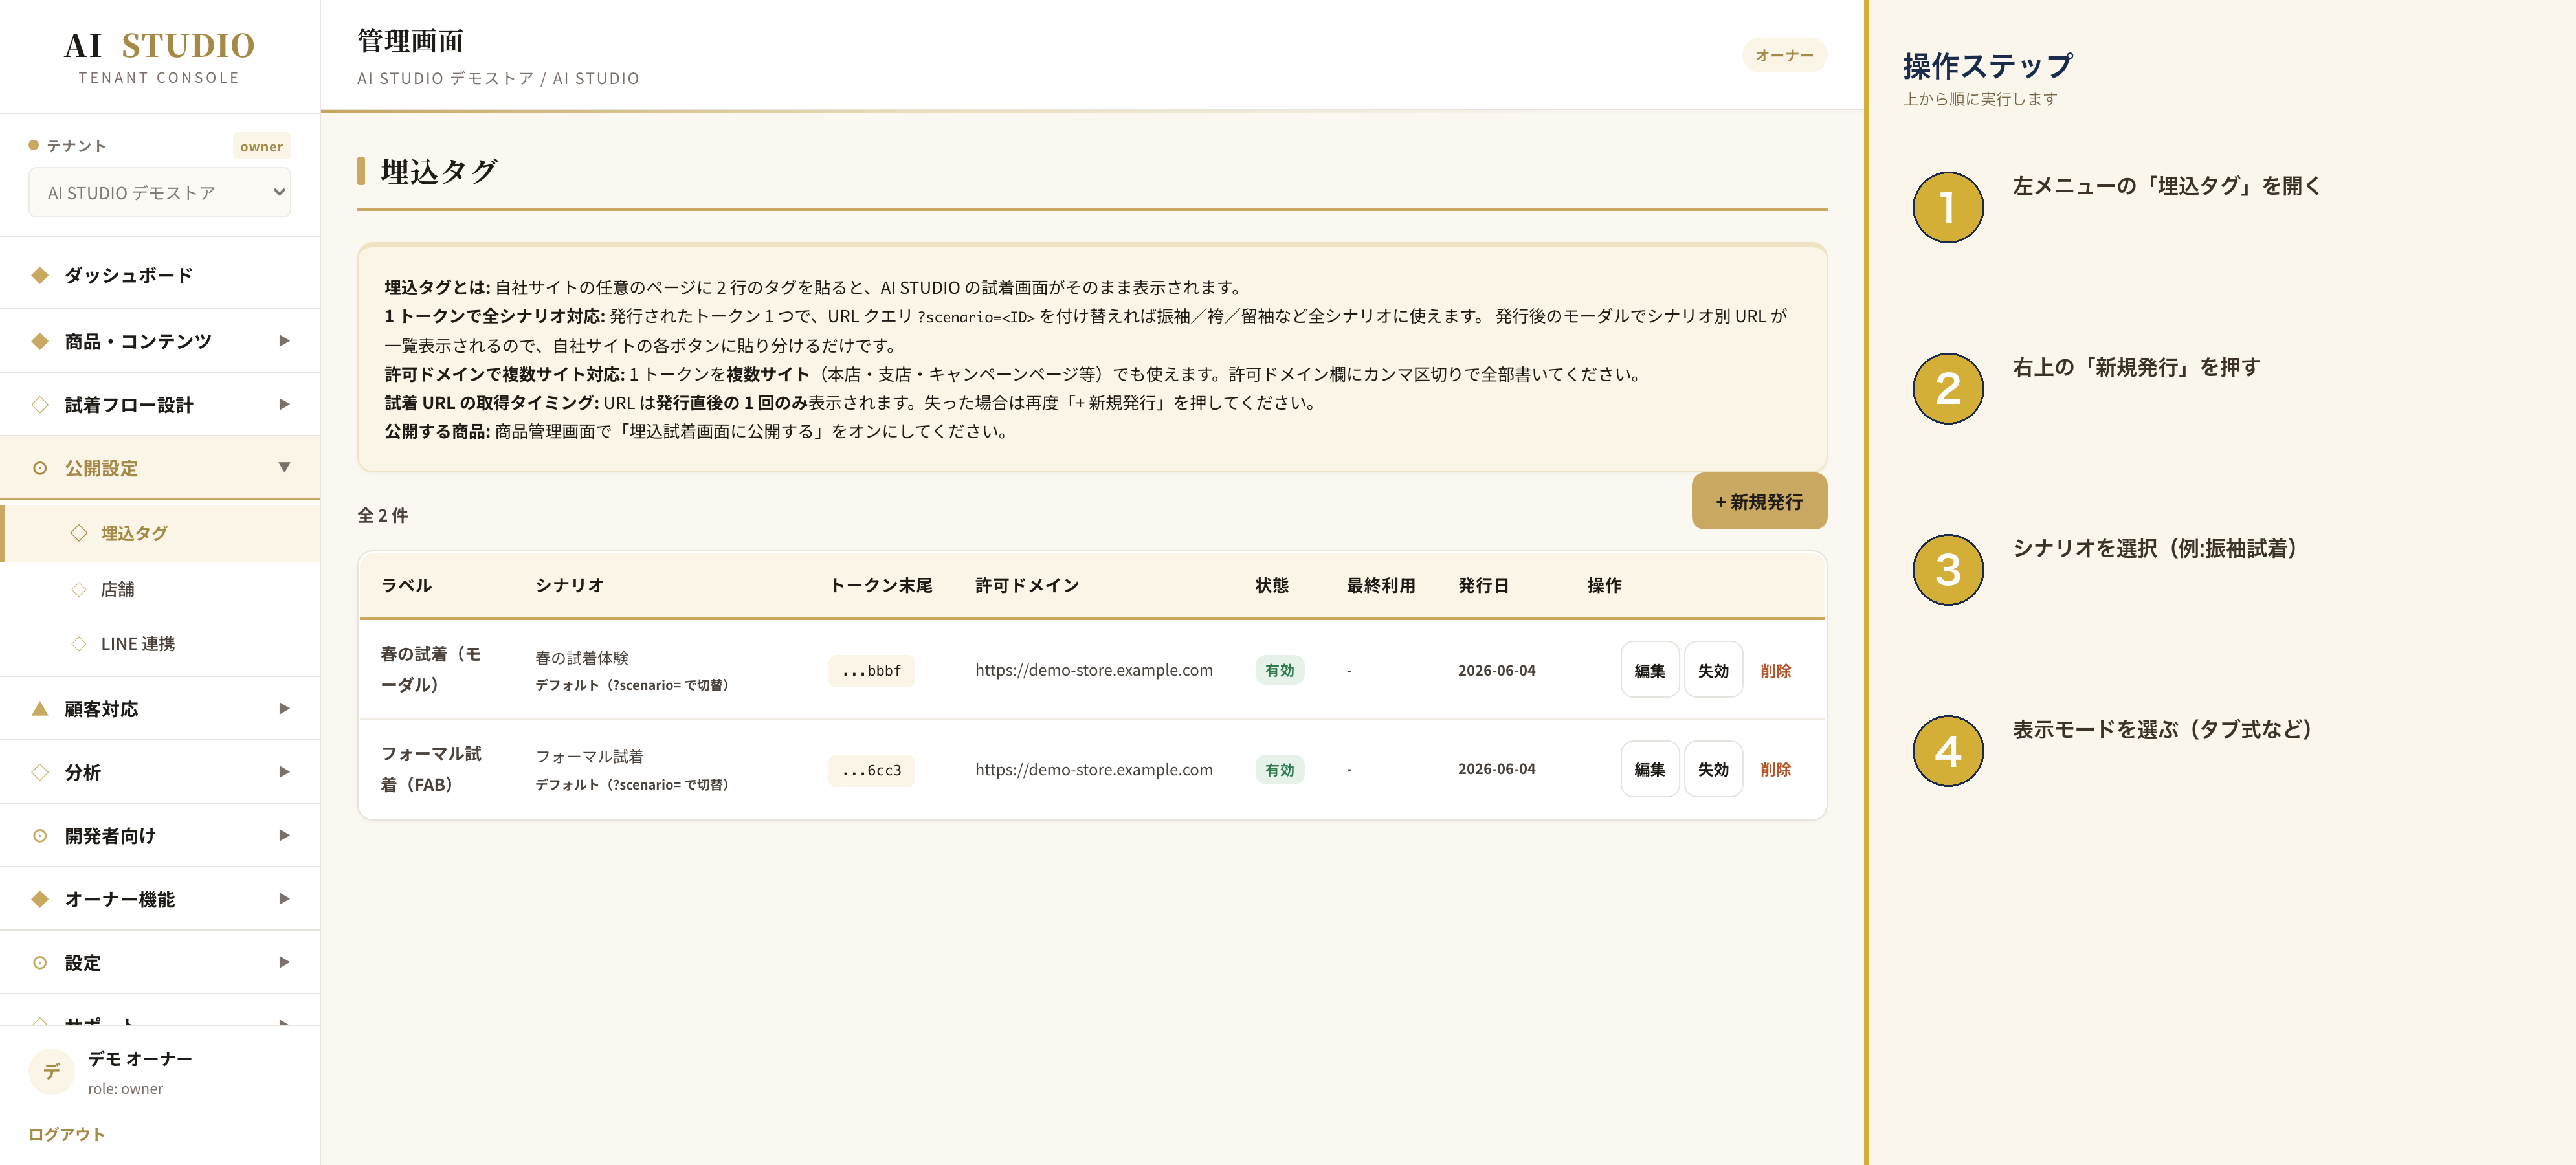Expand the 試着フロー設計 arrow
This screenshot has width=2576, height=1165.
284,405
